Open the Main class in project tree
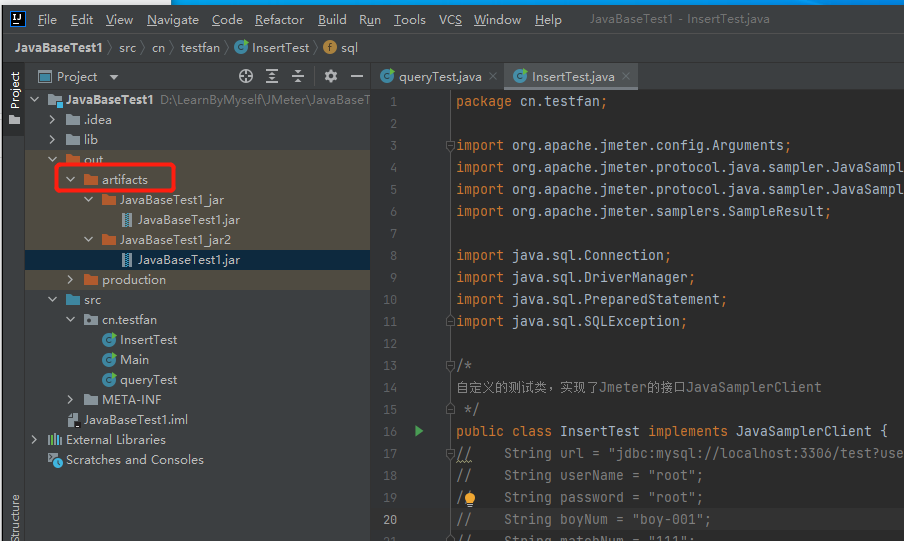 coord(134,360)
